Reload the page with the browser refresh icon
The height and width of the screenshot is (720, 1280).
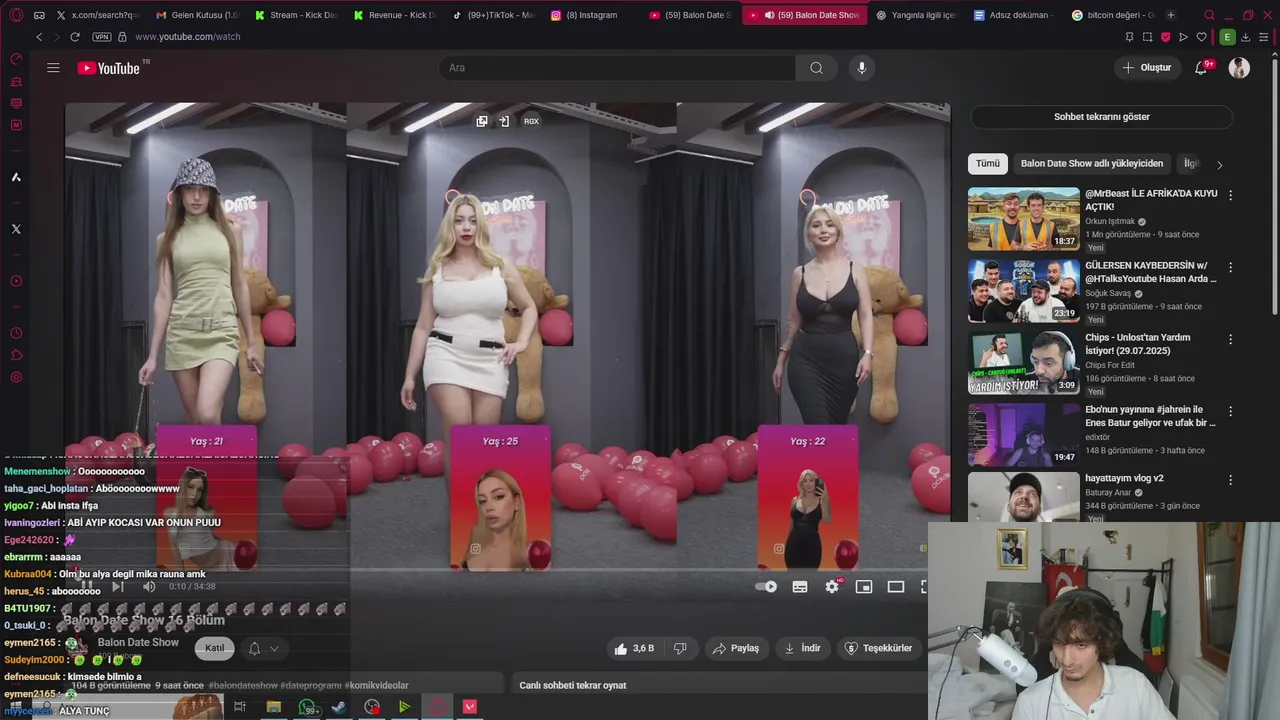pos(75,37)
